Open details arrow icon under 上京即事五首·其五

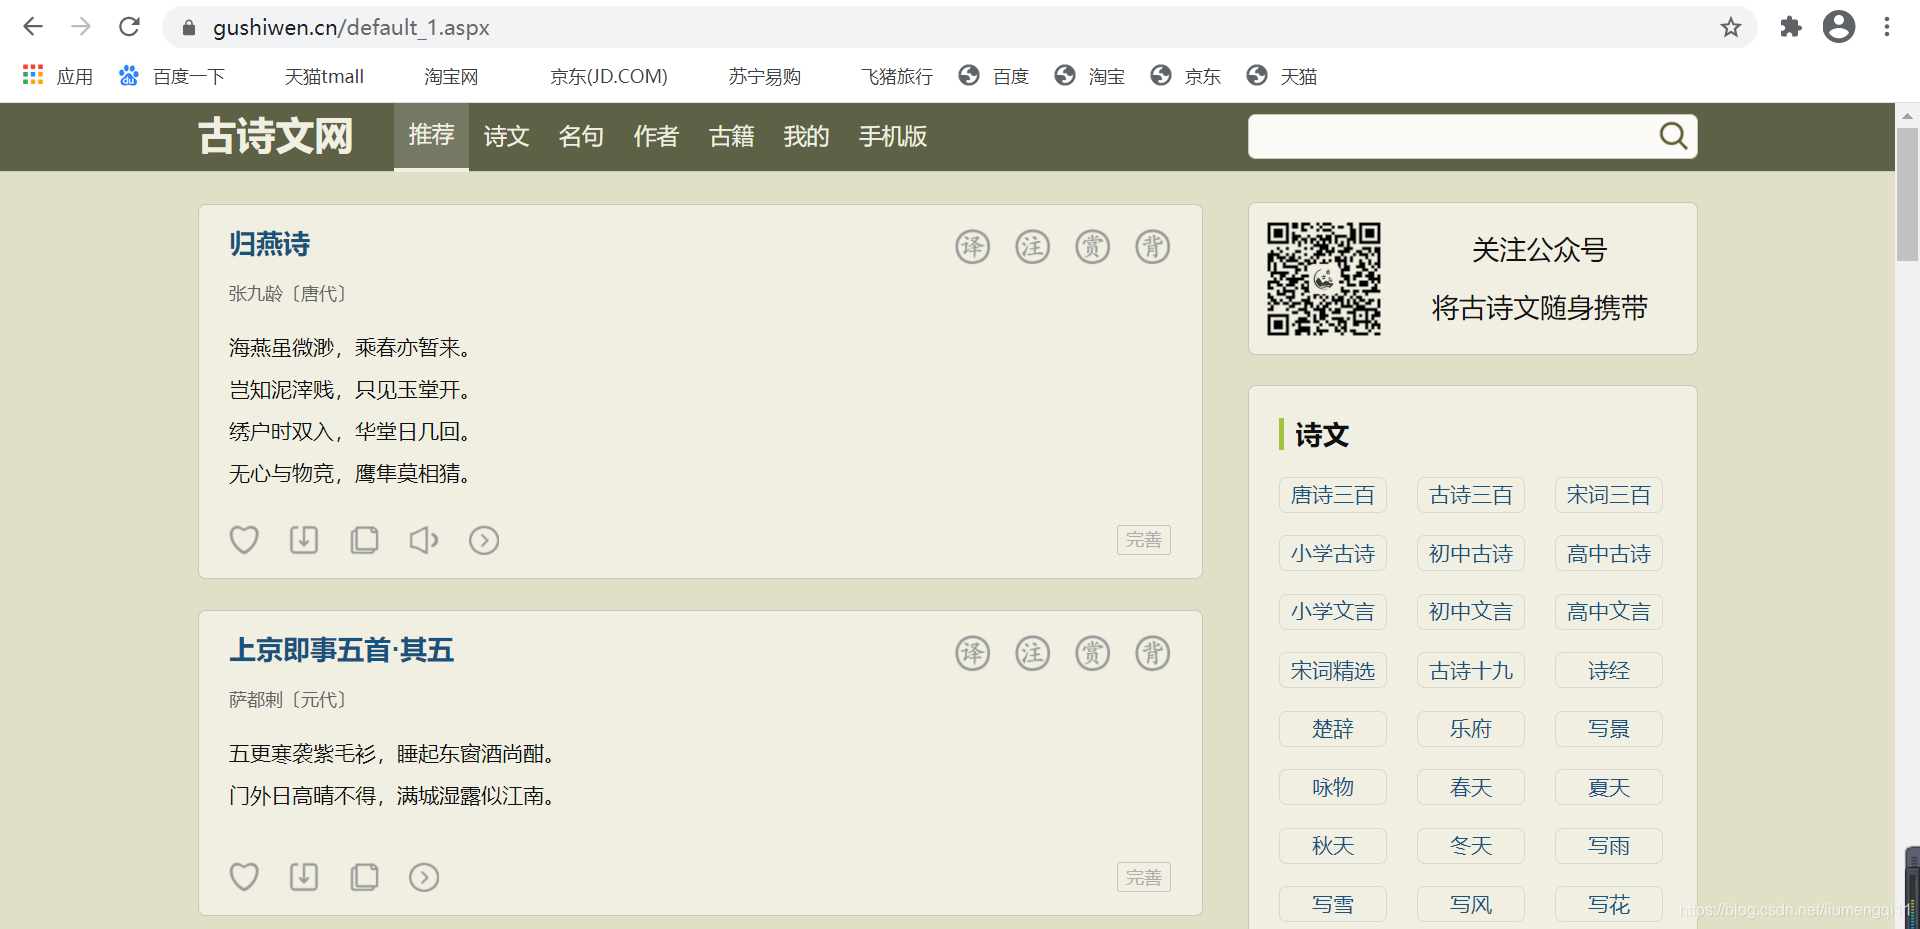click(x=424, y=877)
